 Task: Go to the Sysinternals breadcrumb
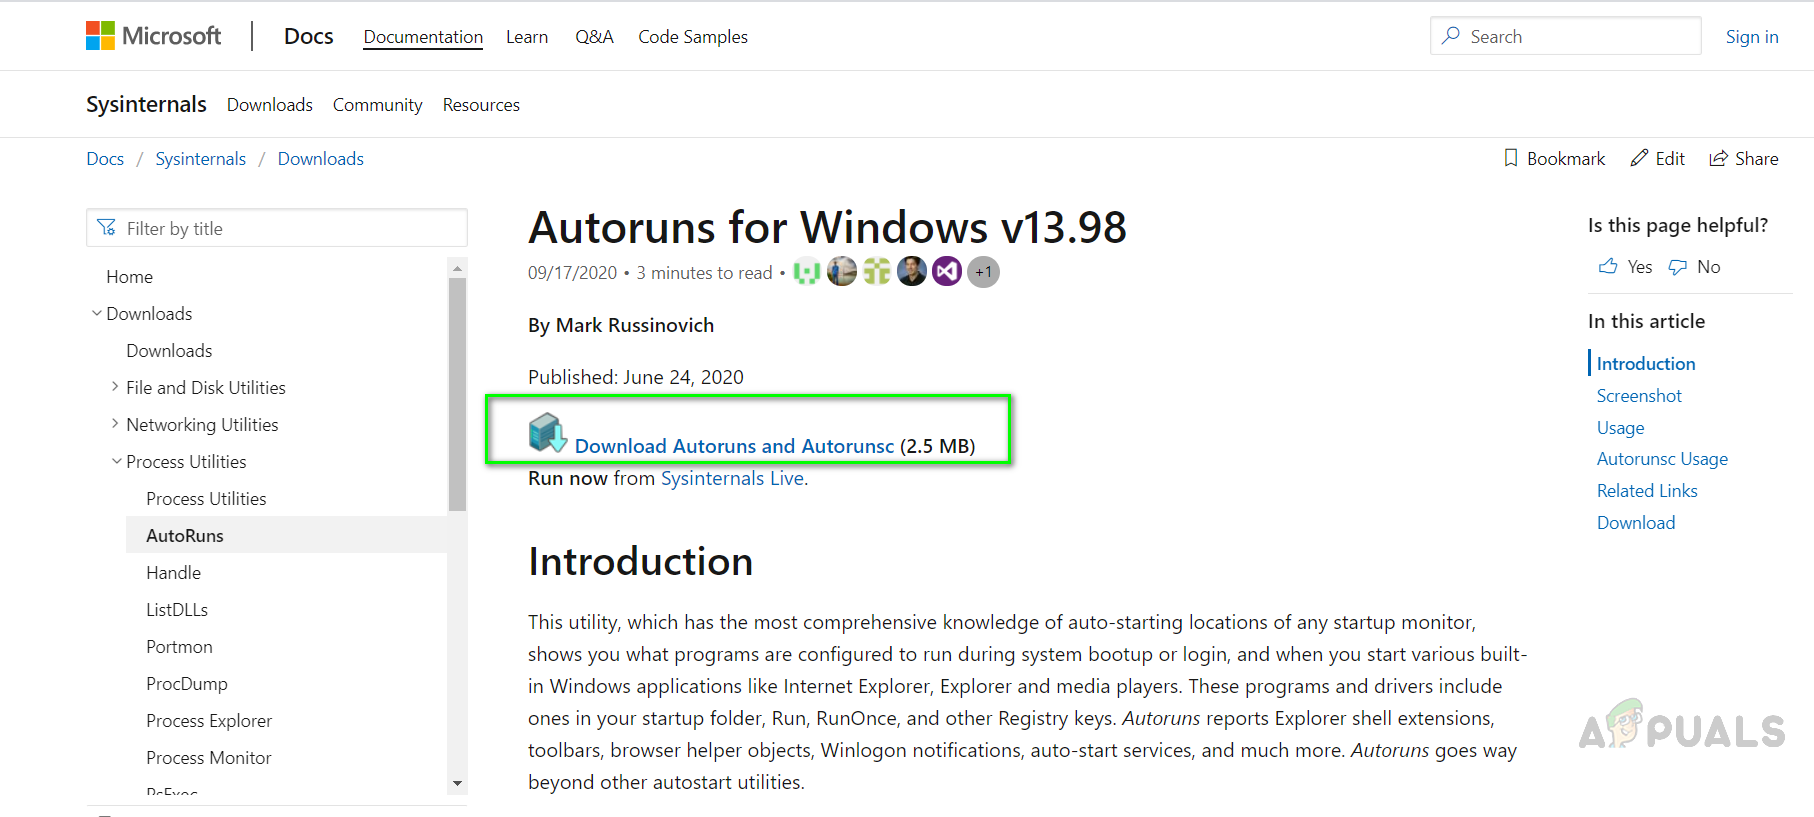pos(200,159)
